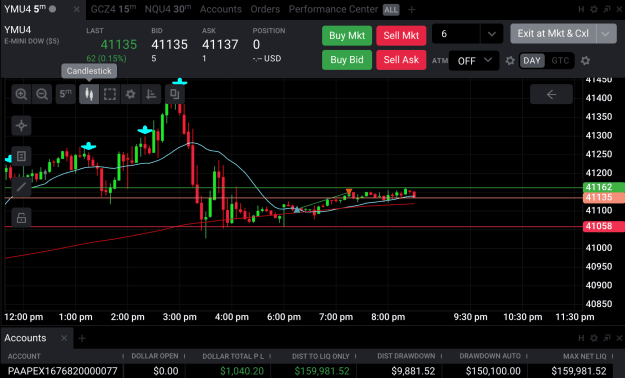The height and width of the screenshot is (378, 625).
Task: Open the ATM OFF dropdown
Action: (x=474, y=61)
